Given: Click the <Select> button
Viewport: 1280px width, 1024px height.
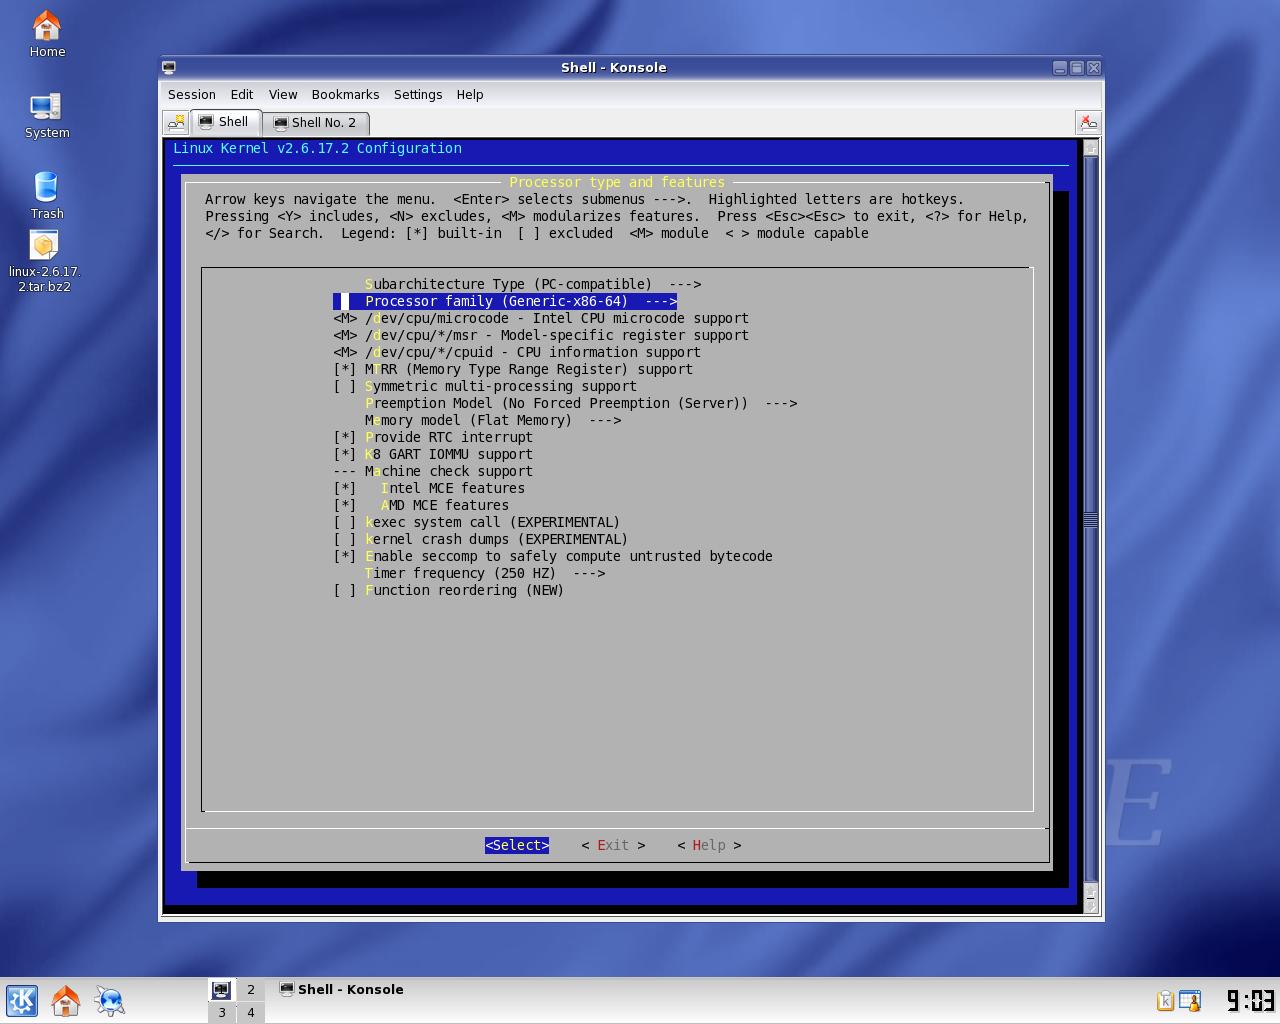Looking at the screenshot, I should (517, 845).
